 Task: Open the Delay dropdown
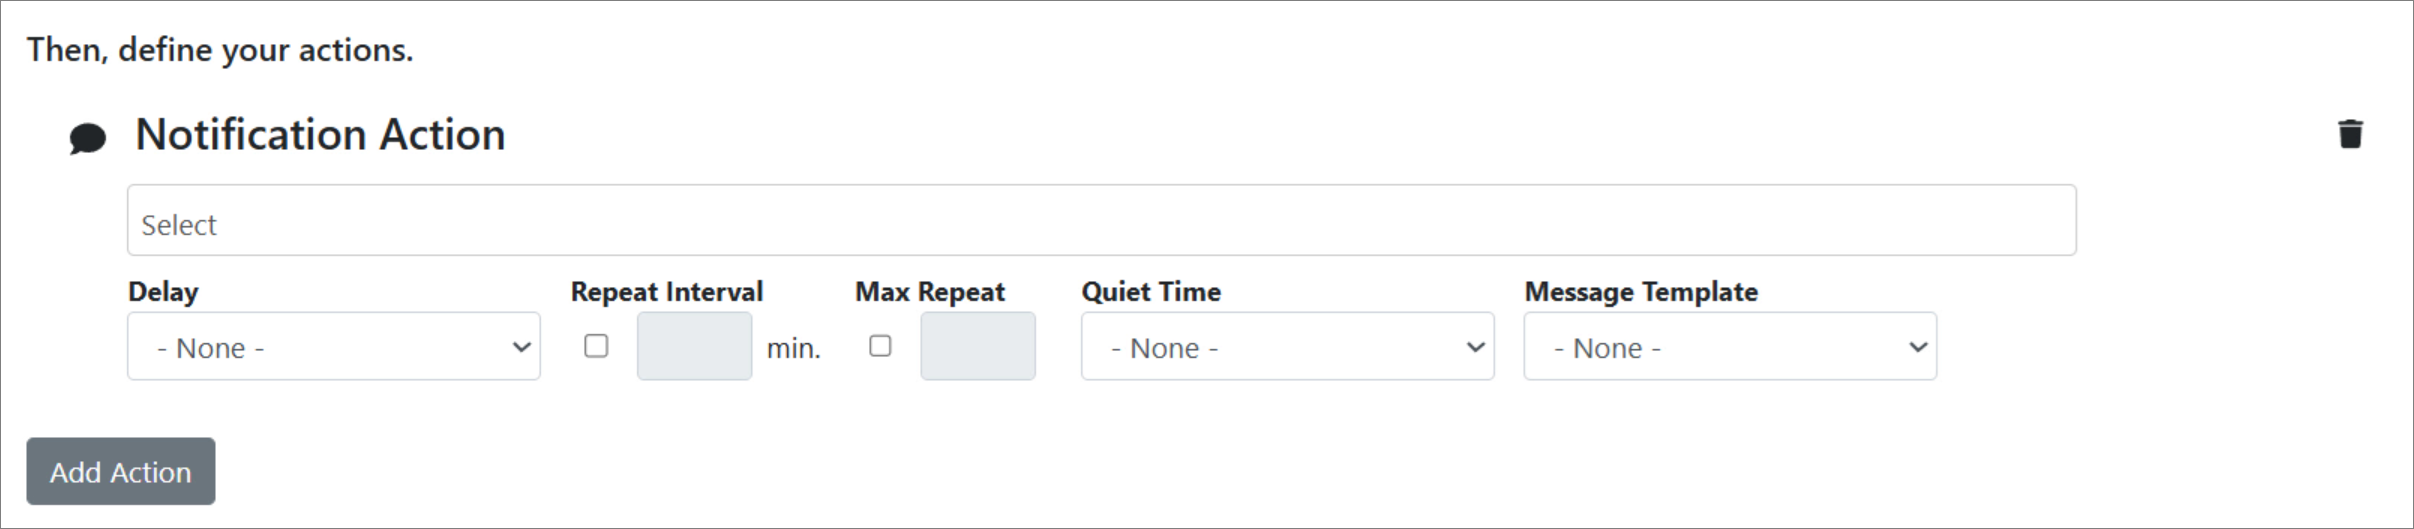tap(333, 347)
